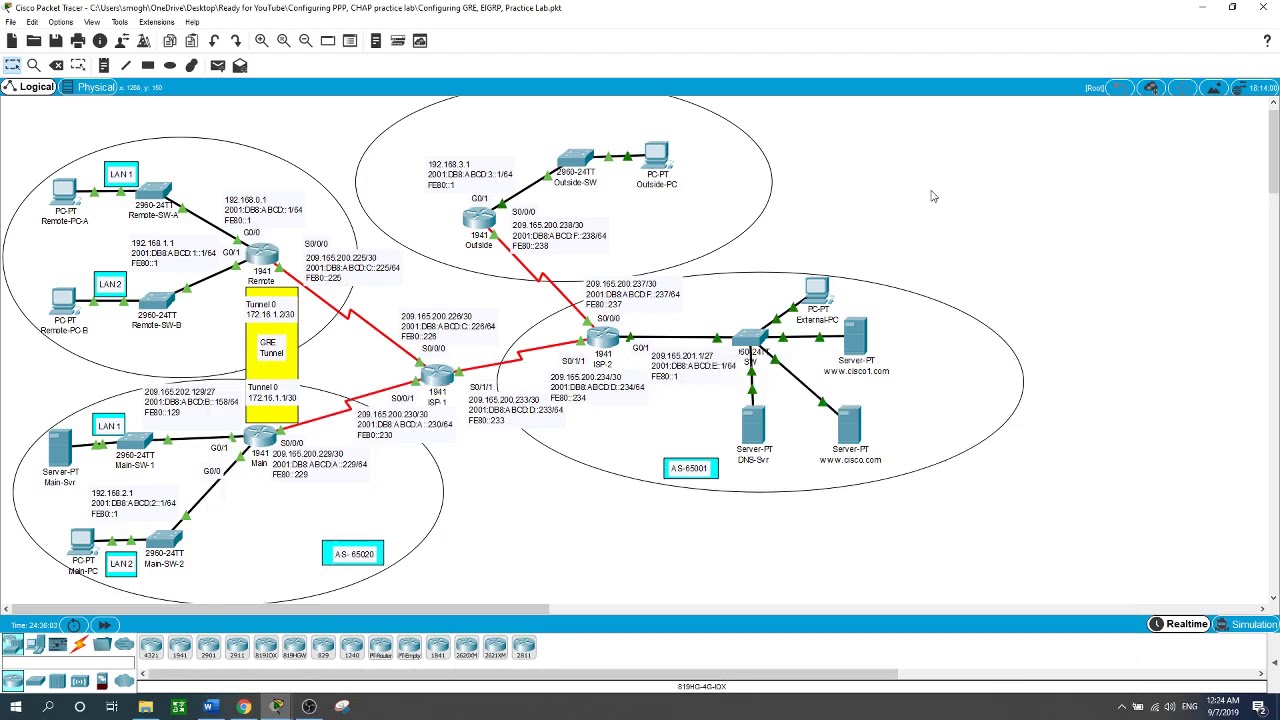The image size is (1280, 720).
Task: Switch to Realtime mode
Action: point(1179,624)
